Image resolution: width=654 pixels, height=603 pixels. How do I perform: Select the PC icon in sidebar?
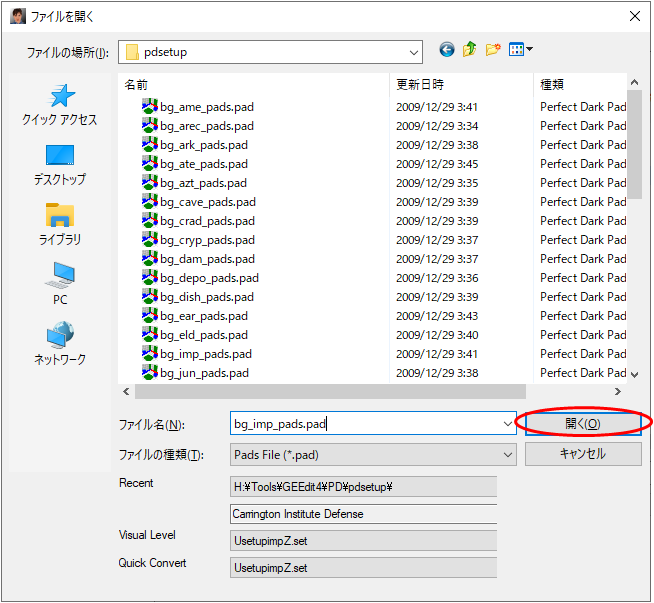point(60,284)
